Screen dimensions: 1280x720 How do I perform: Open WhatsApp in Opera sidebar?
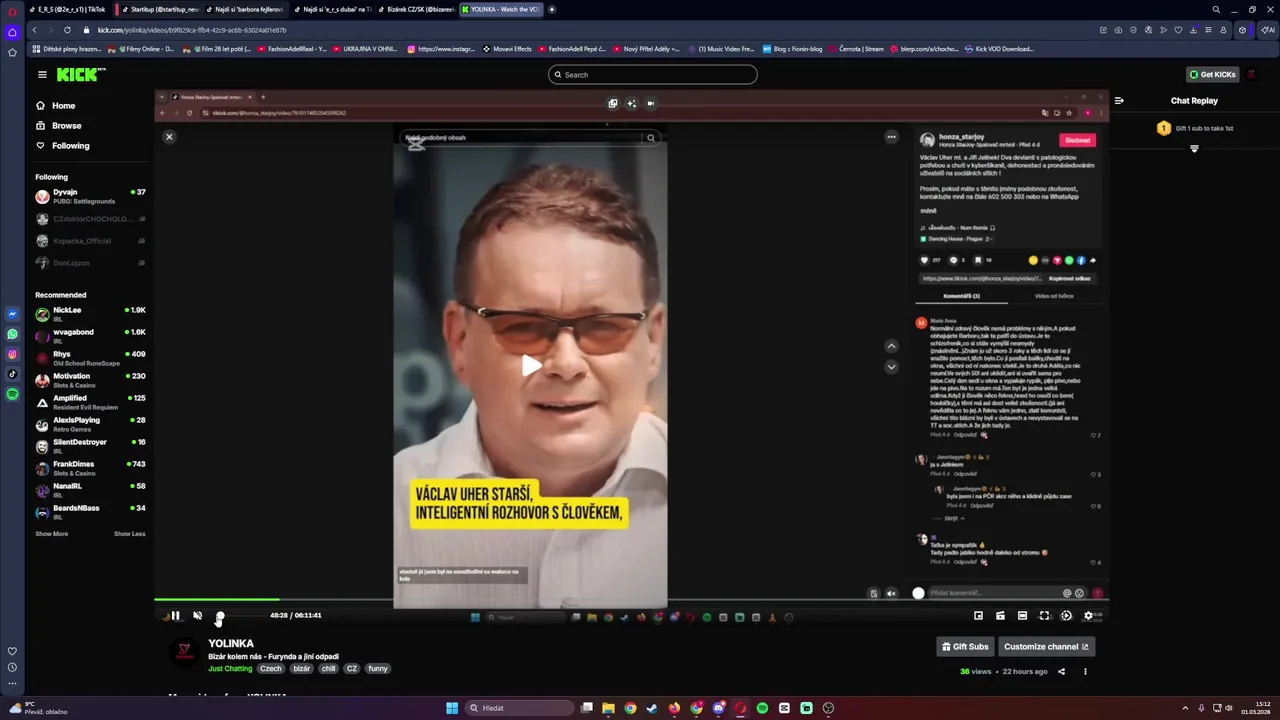click(x=12, y=334)
